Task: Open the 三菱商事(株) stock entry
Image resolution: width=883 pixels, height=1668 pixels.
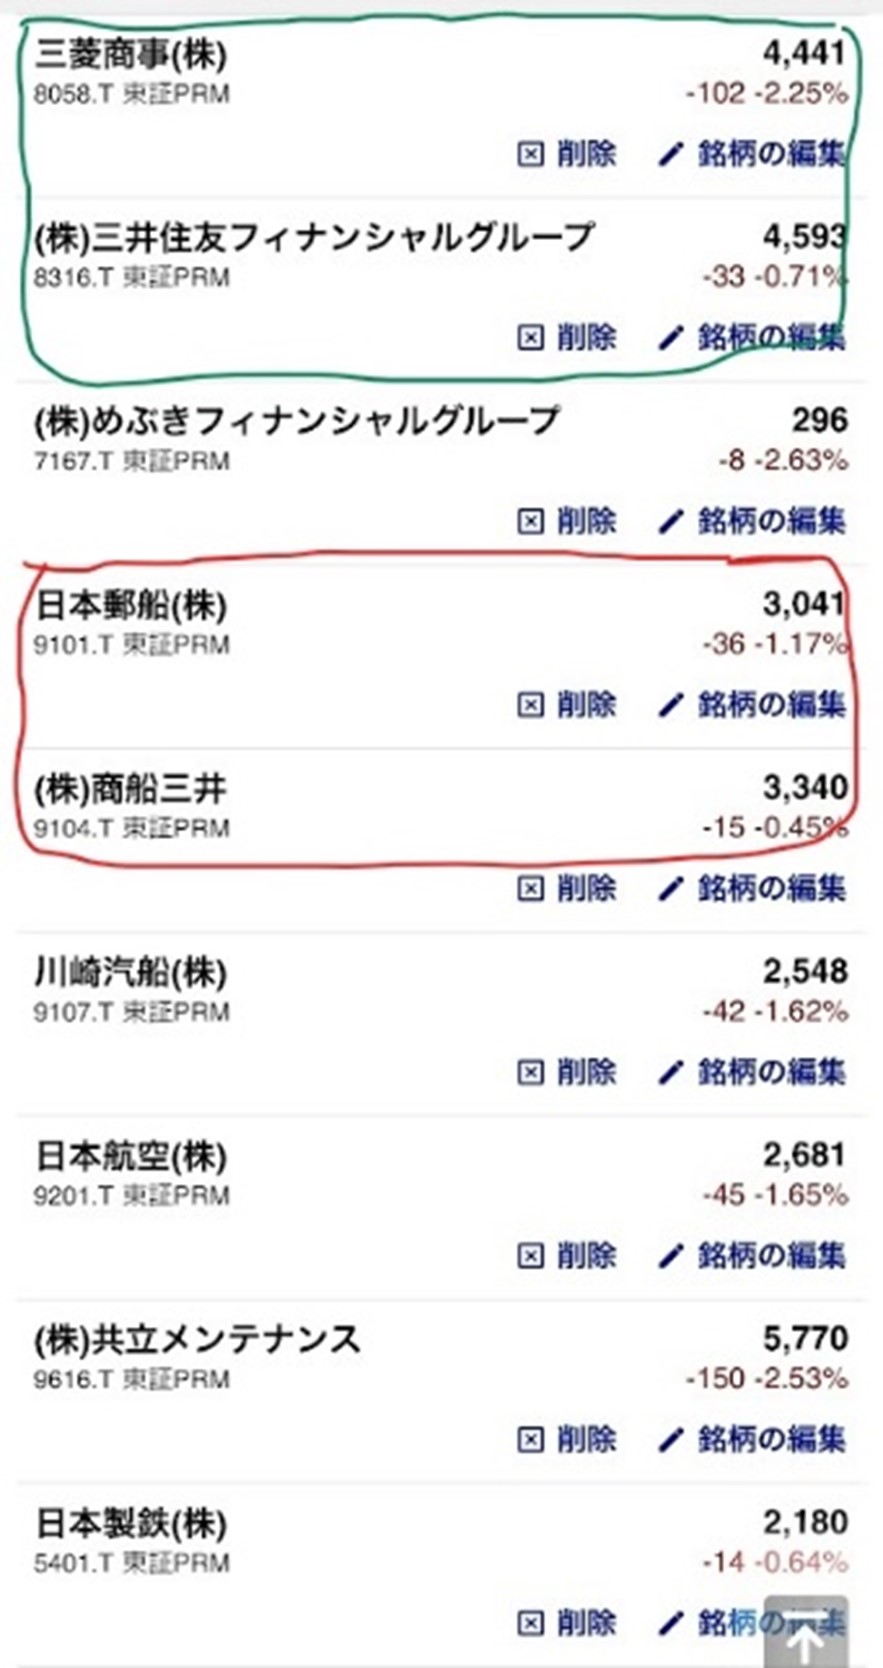Action: 131,54
